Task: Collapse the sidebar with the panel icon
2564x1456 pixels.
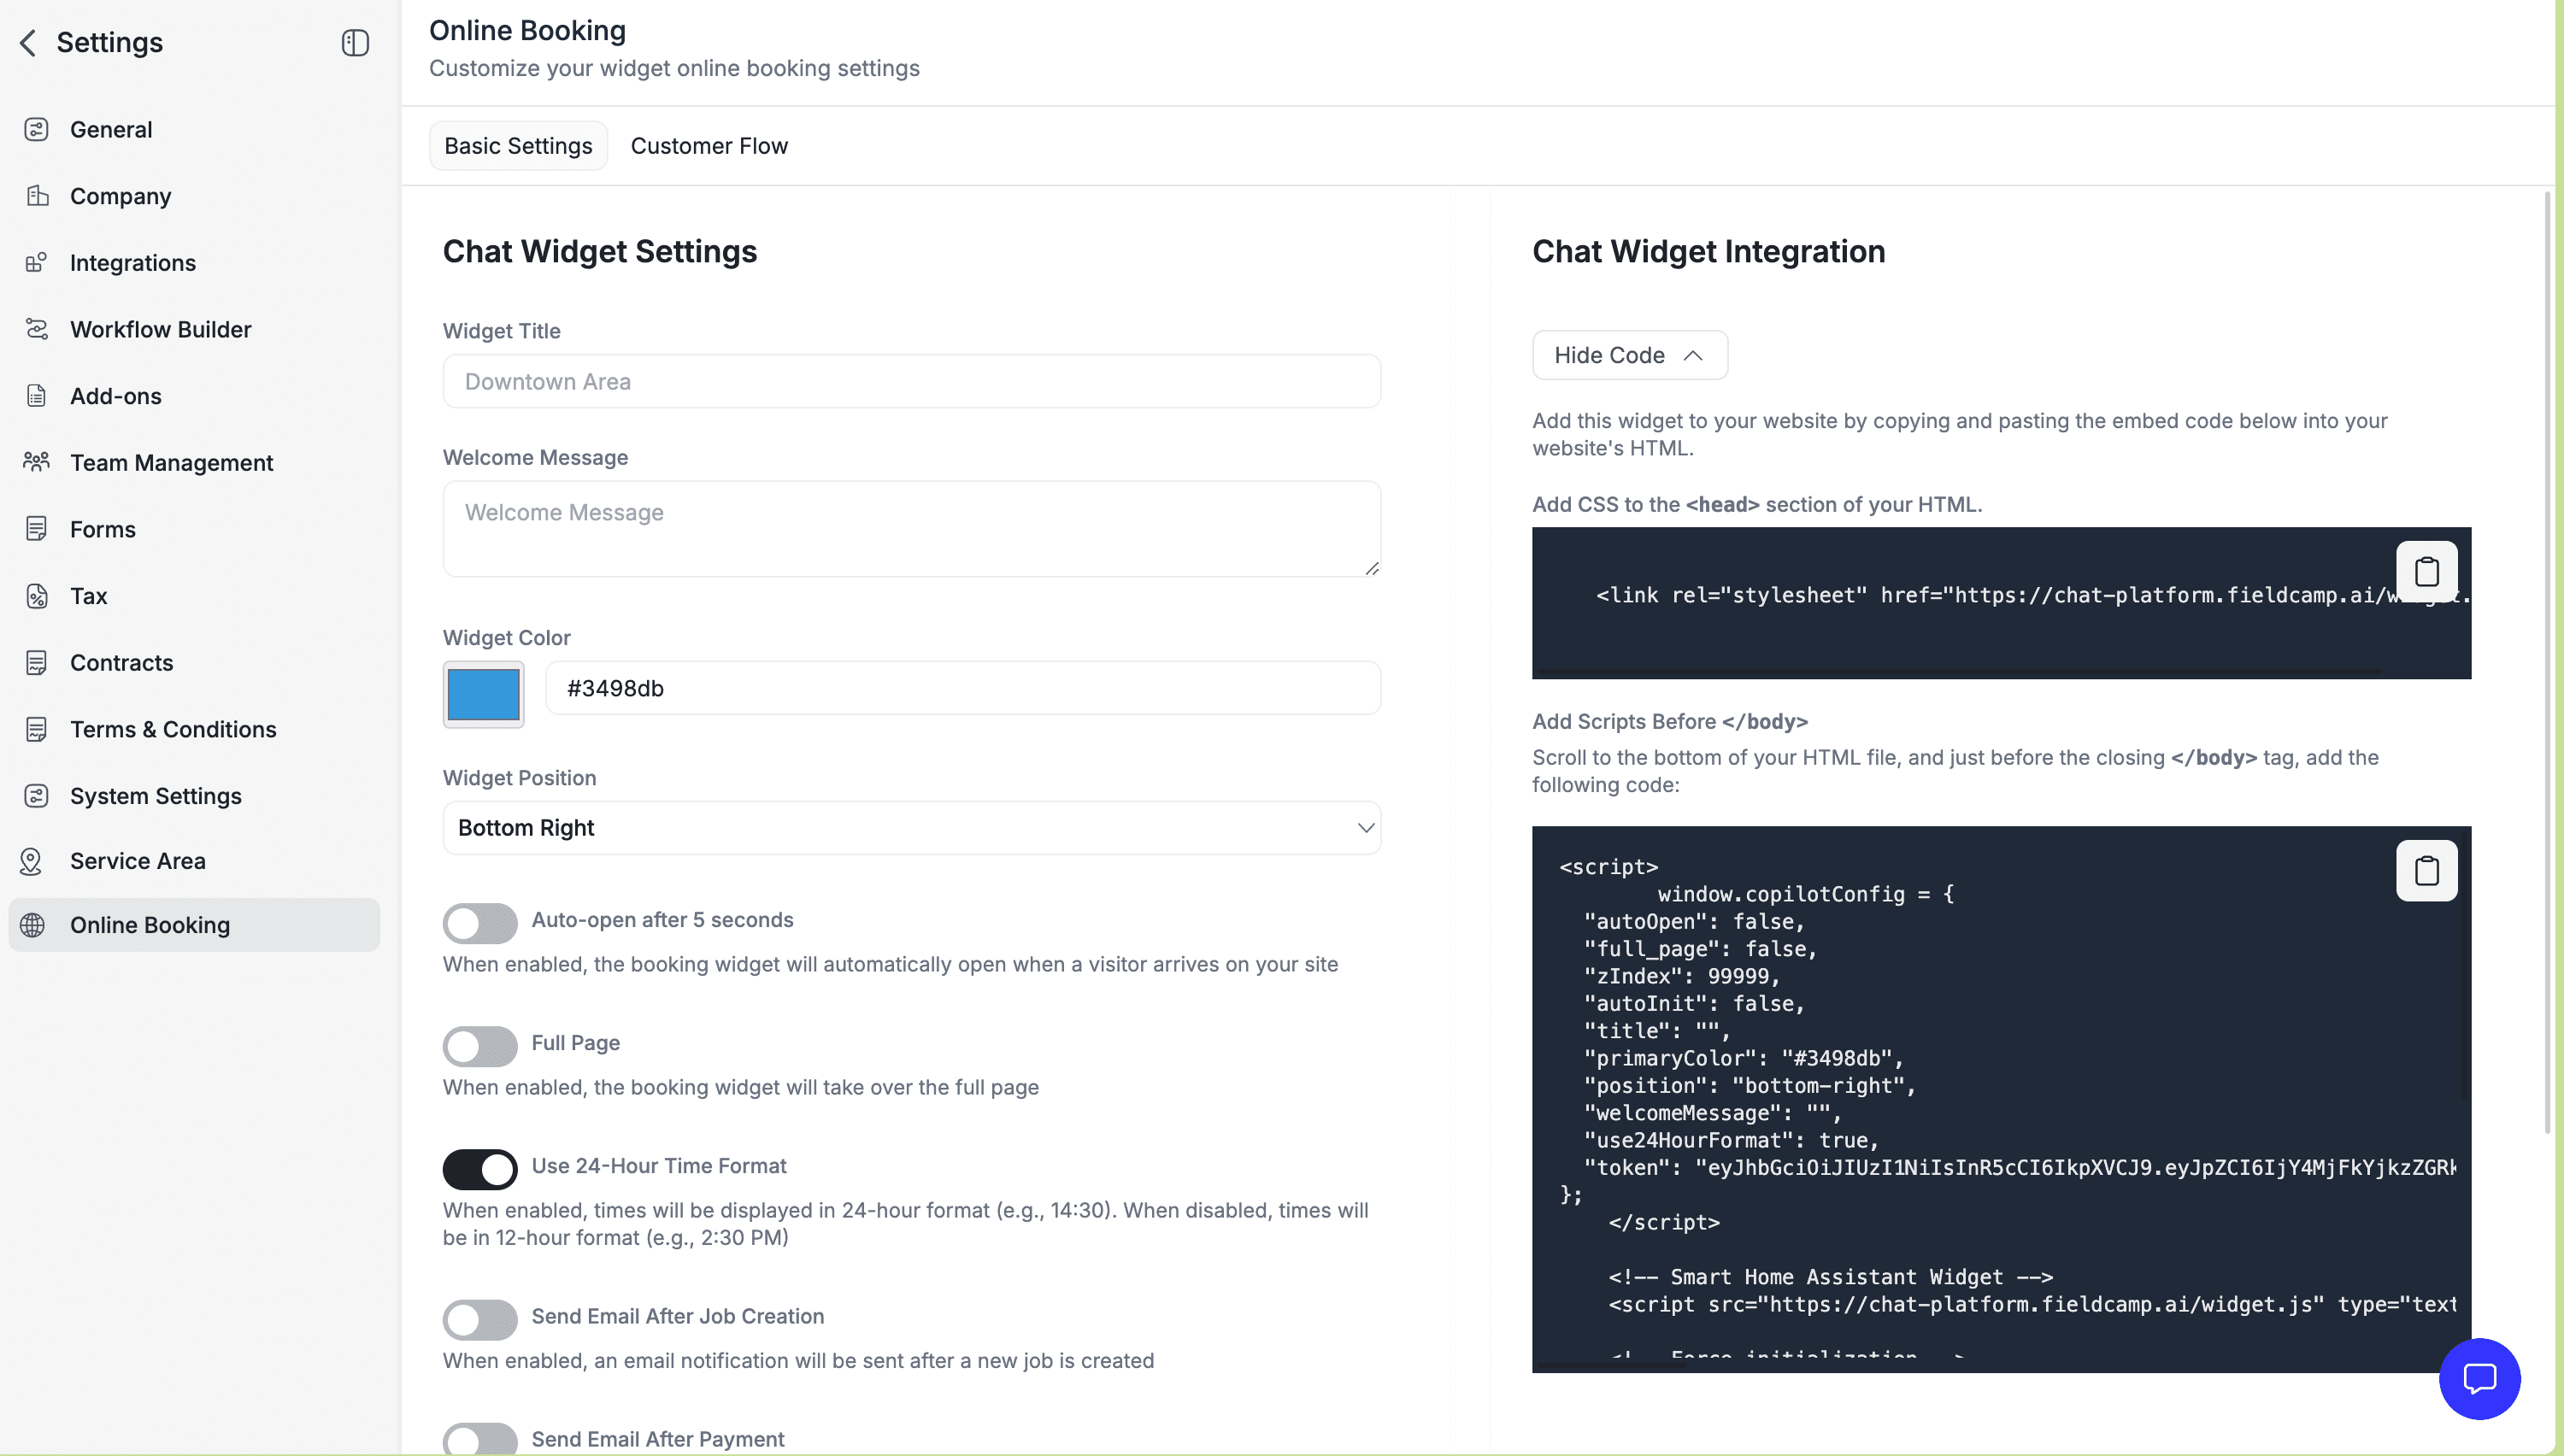Action: [x=355, y=43]
